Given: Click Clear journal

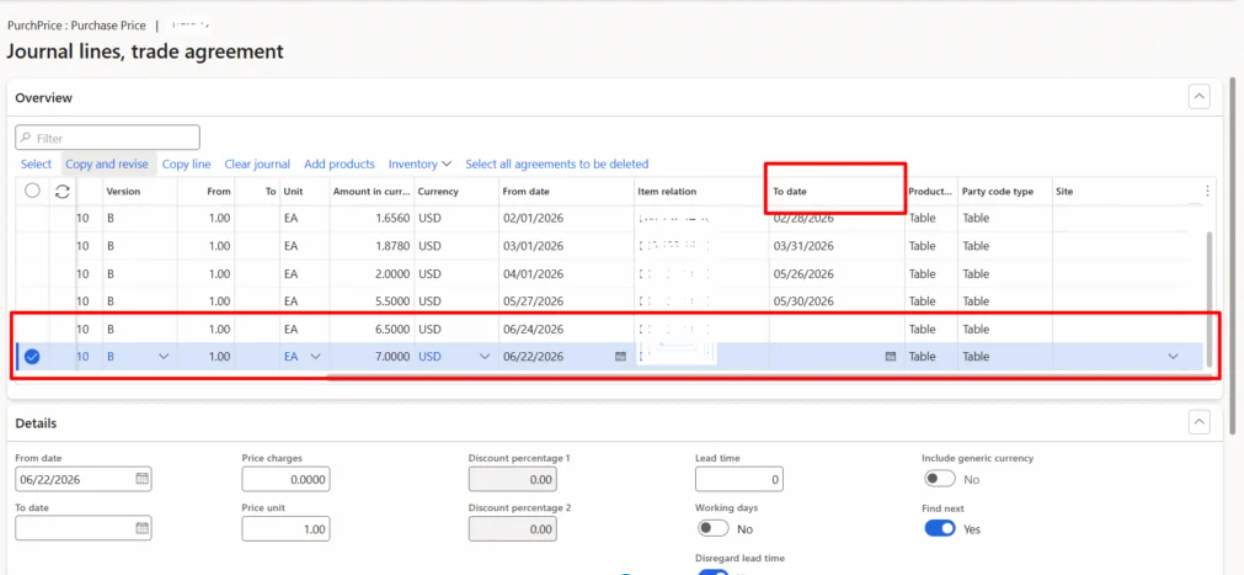Looking at the screenshot, I should click(257, 164).
